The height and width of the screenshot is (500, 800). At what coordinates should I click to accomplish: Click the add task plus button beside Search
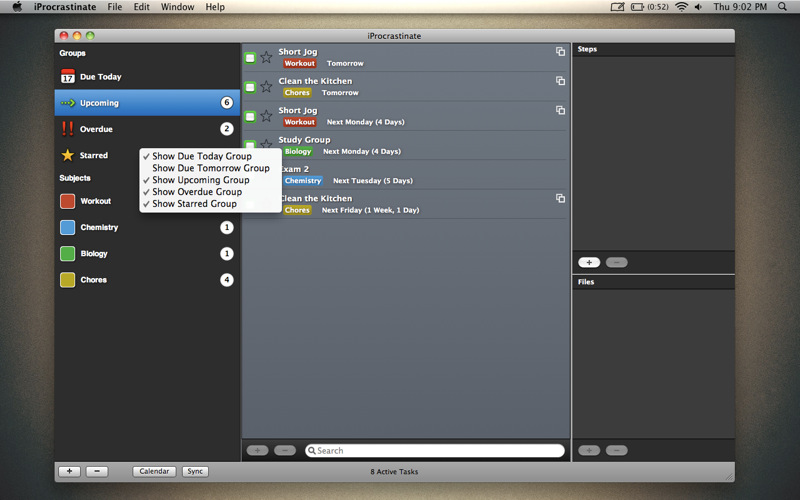coord(258,451)
